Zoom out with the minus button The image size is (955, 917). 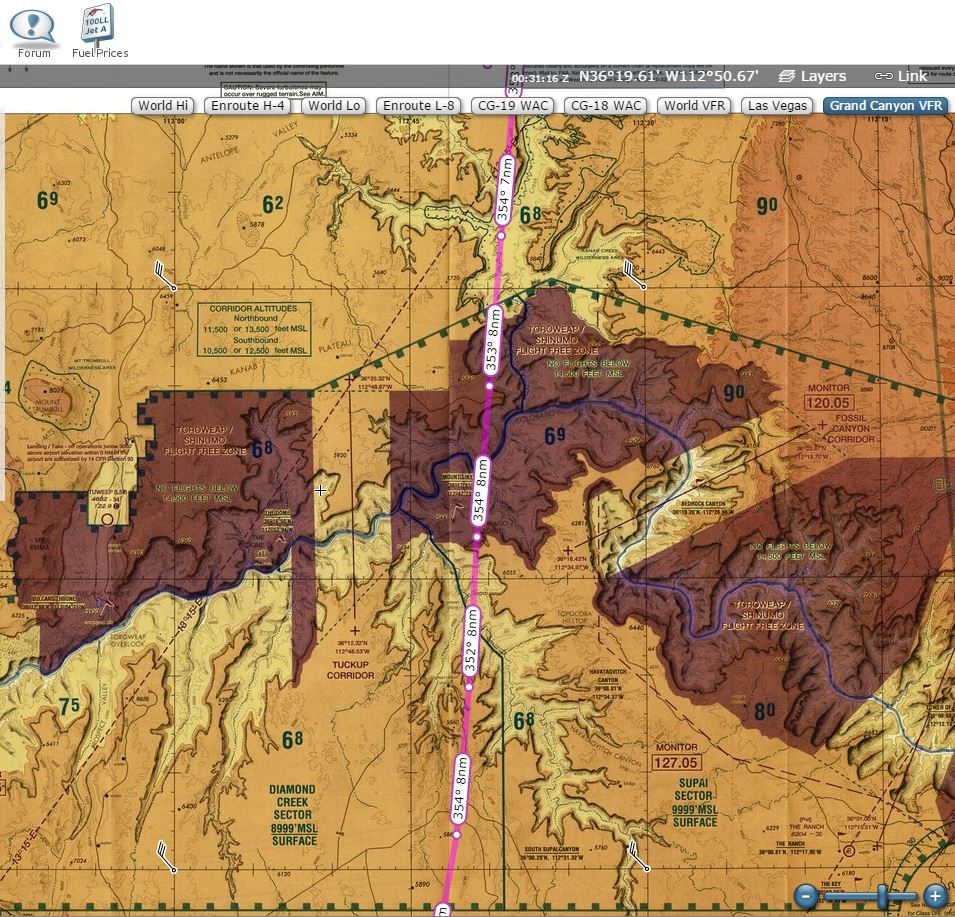806,896
